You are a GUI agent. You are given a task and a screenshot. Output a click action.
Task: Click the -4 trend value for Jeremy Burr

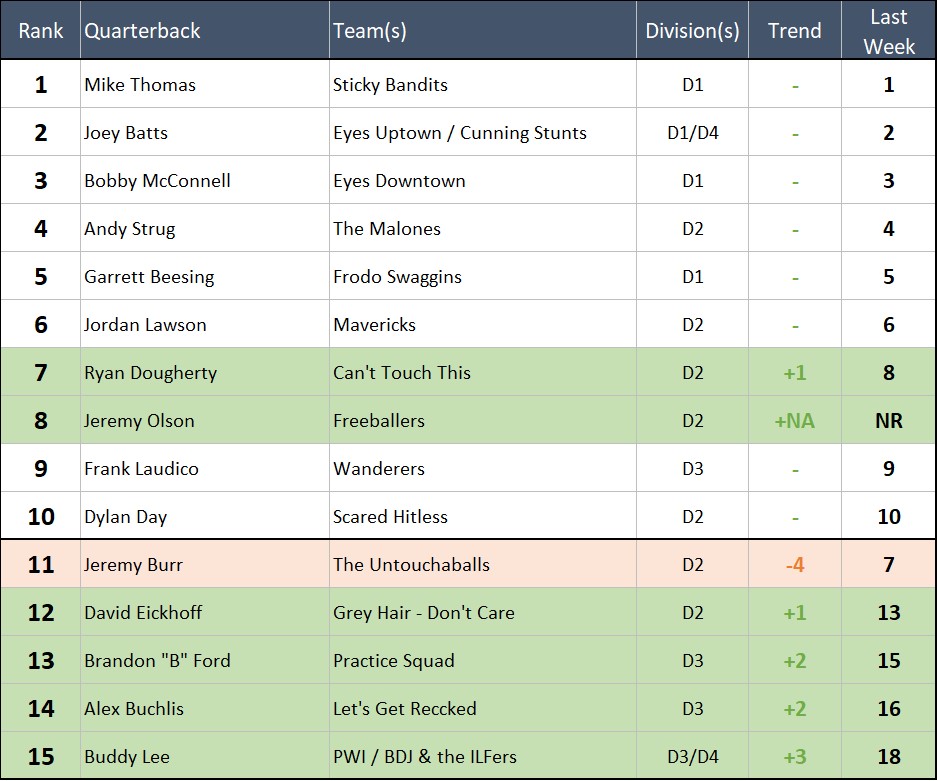click(x=795, y=565)
